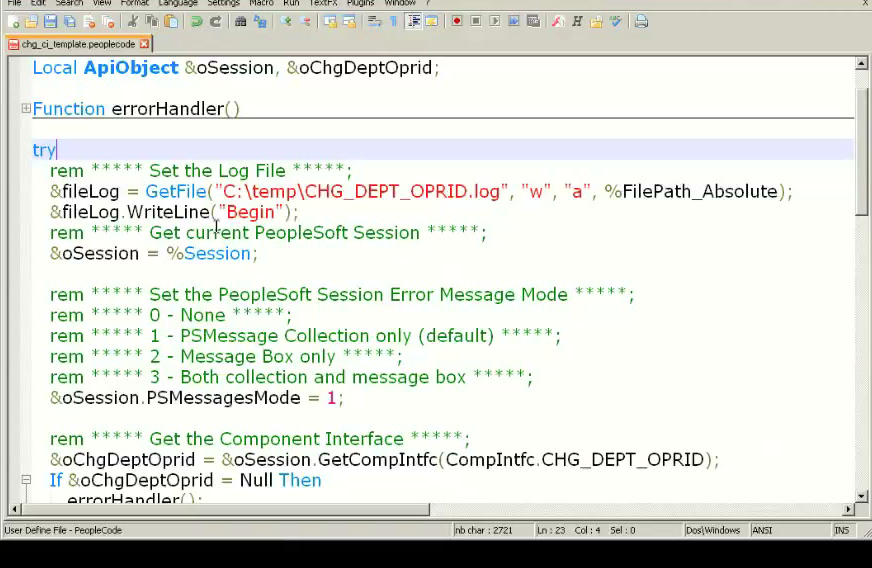The width and height of the screenshot is (872, 568).
Task: Toggle Show All Characters pilcrow icon
Action: click(393, 22)
